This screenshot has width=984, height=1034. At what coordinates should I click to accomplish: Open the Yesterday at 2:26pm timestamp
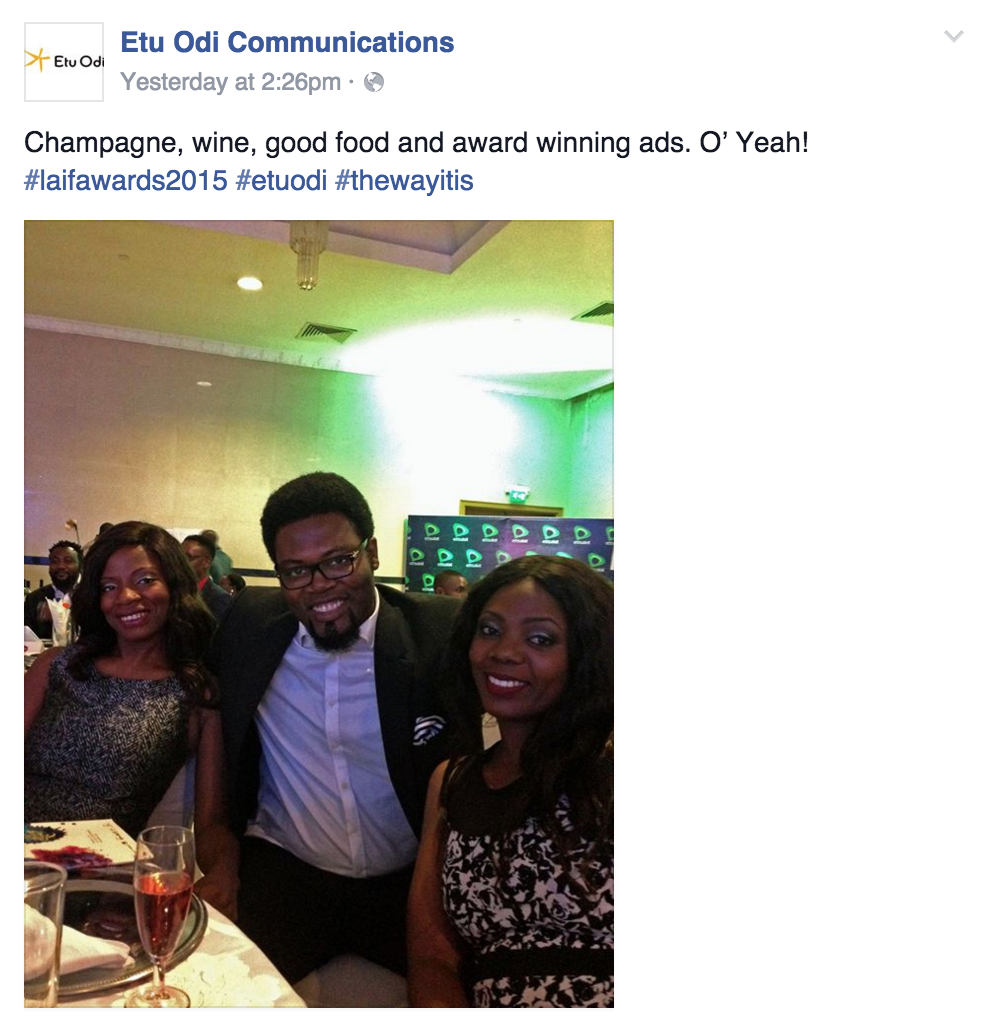click(x=231, y=82)
